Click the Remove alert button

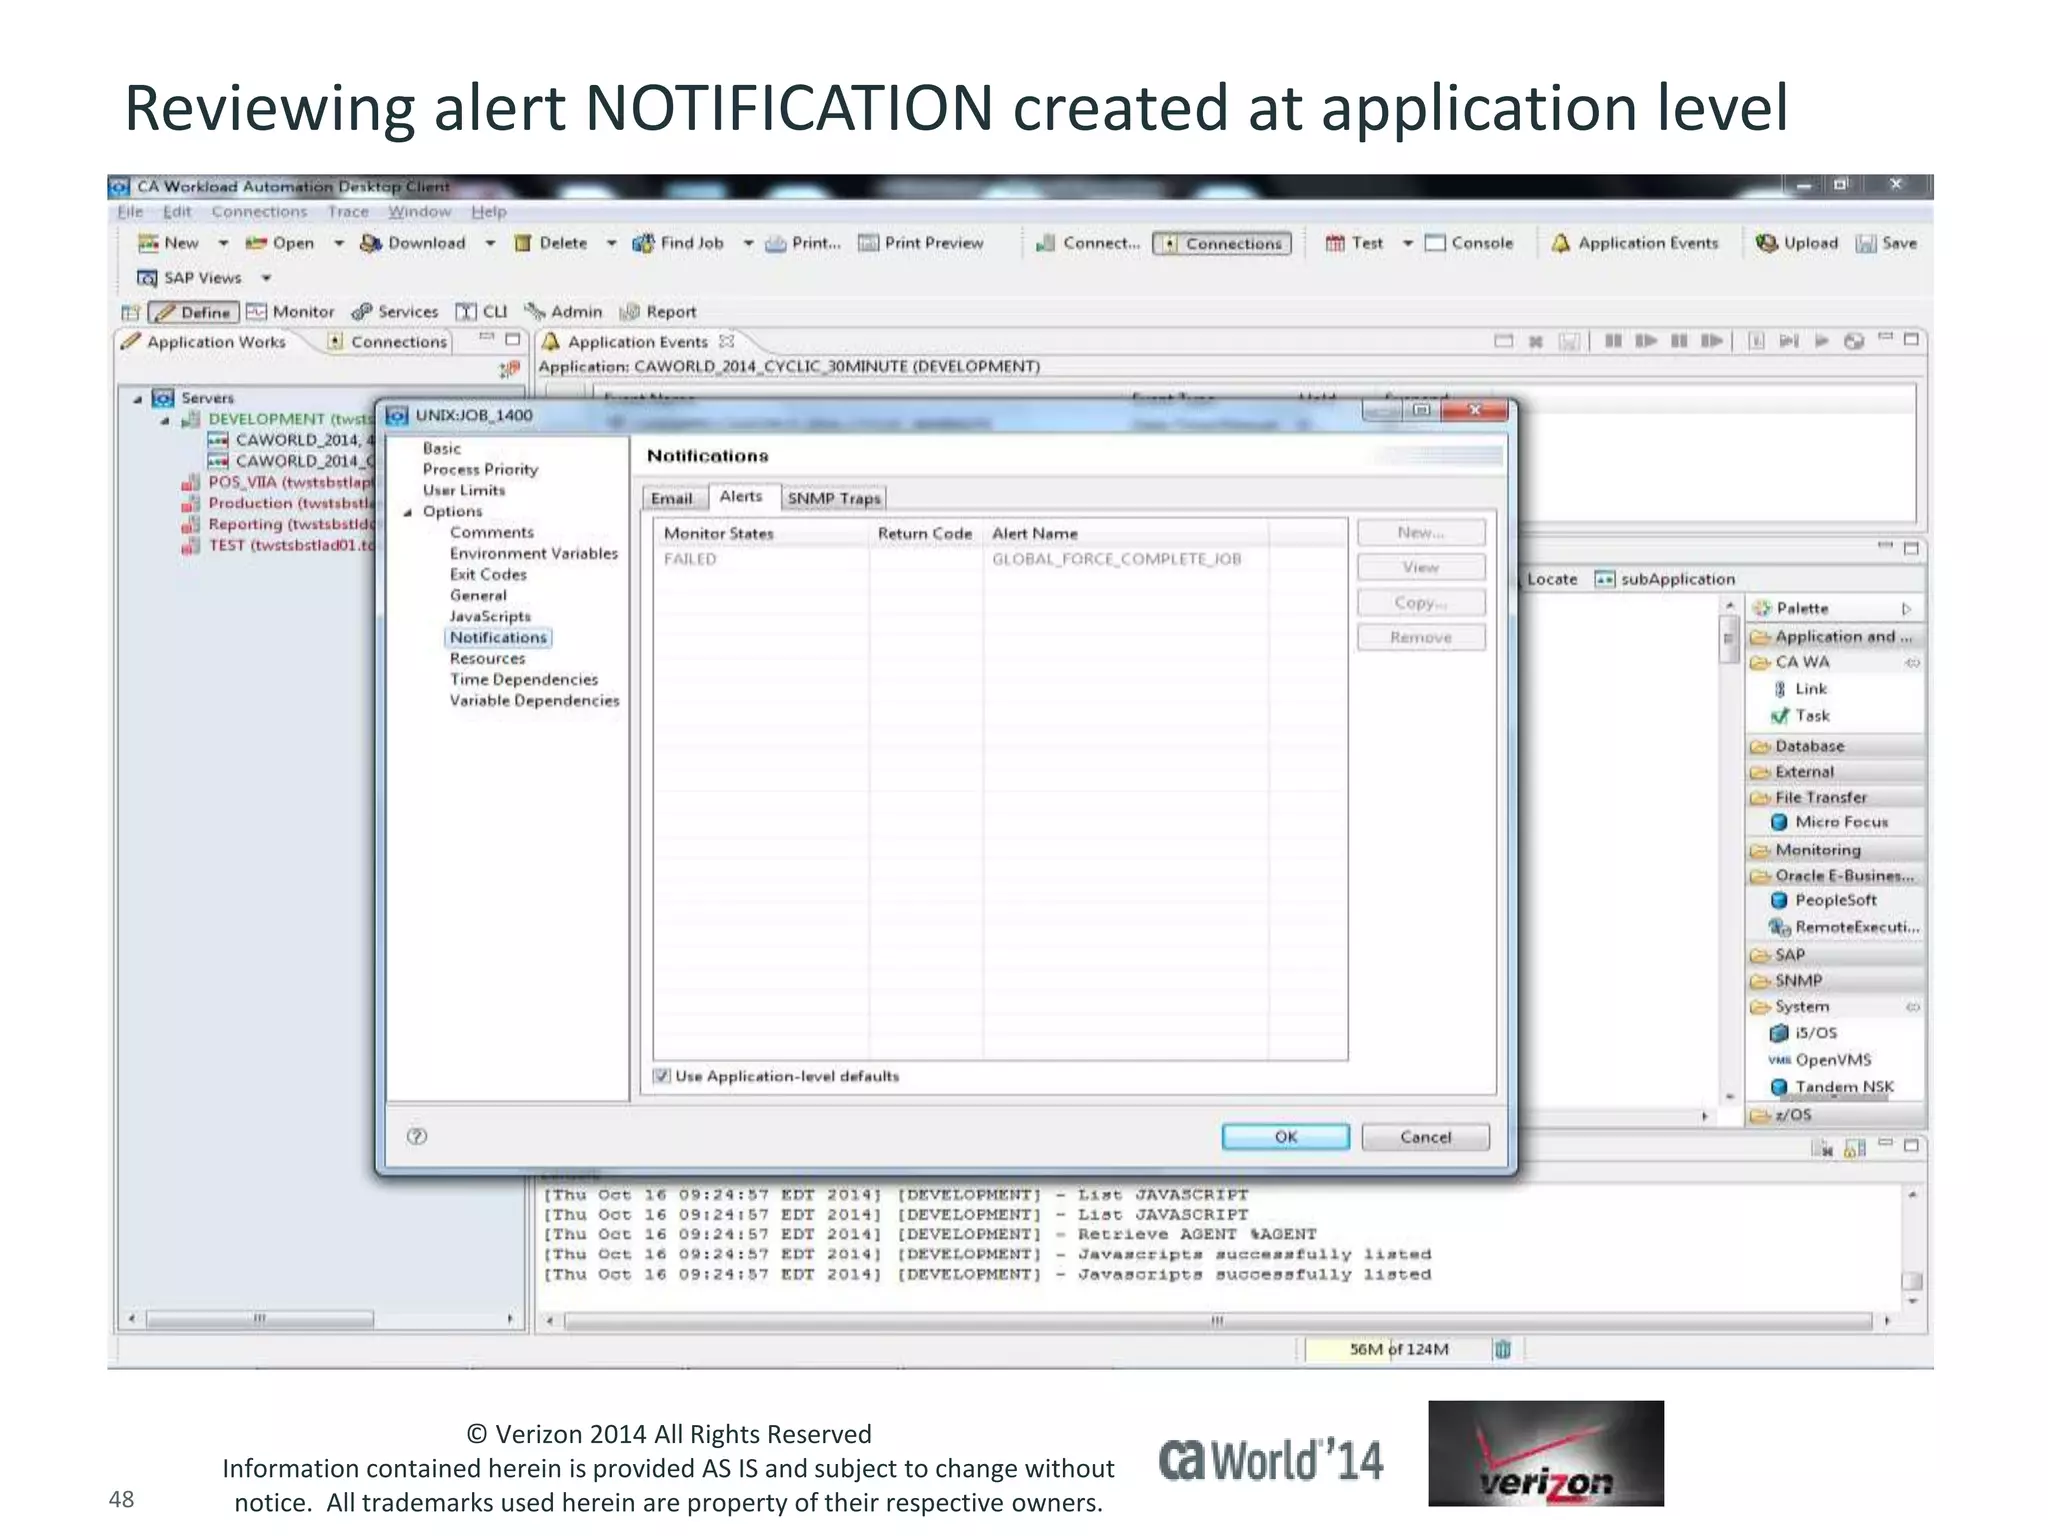pos(1421,637)
